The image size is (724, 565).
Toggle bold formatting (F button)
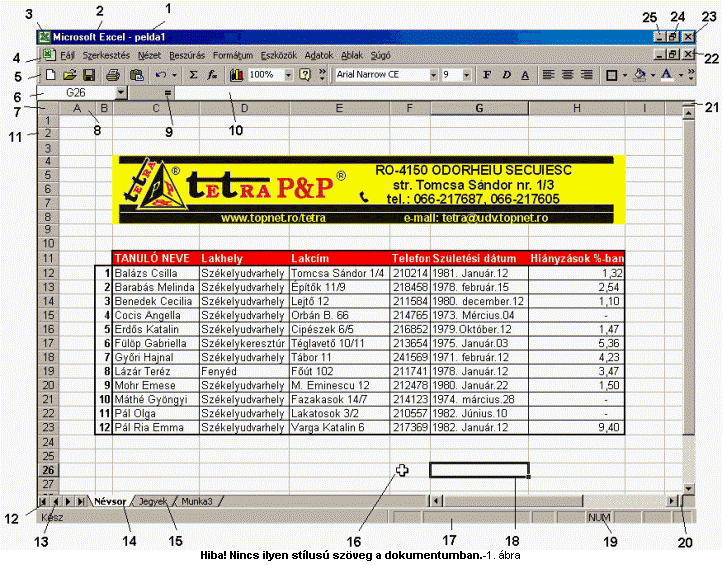click(487, 75)
